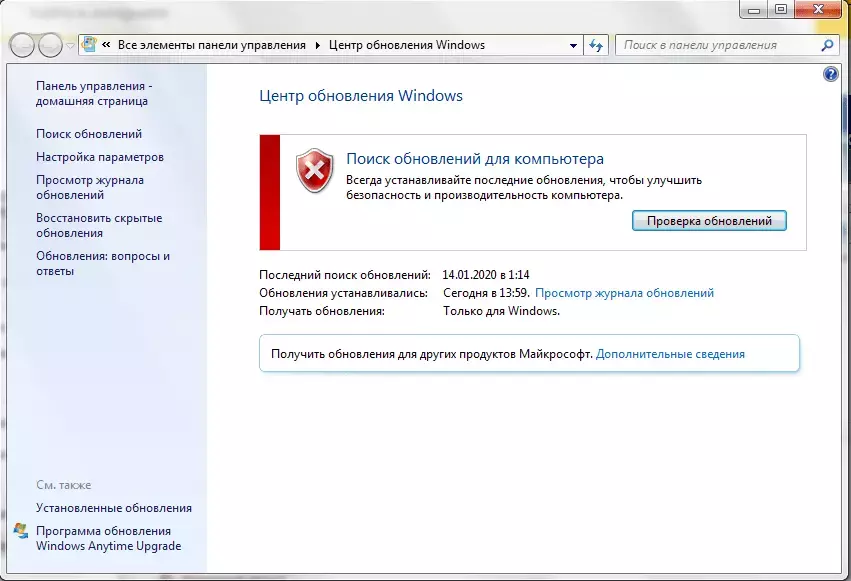
Task: Click the 'Сегодня в 13:59.' install time
Action: [487, 293]
